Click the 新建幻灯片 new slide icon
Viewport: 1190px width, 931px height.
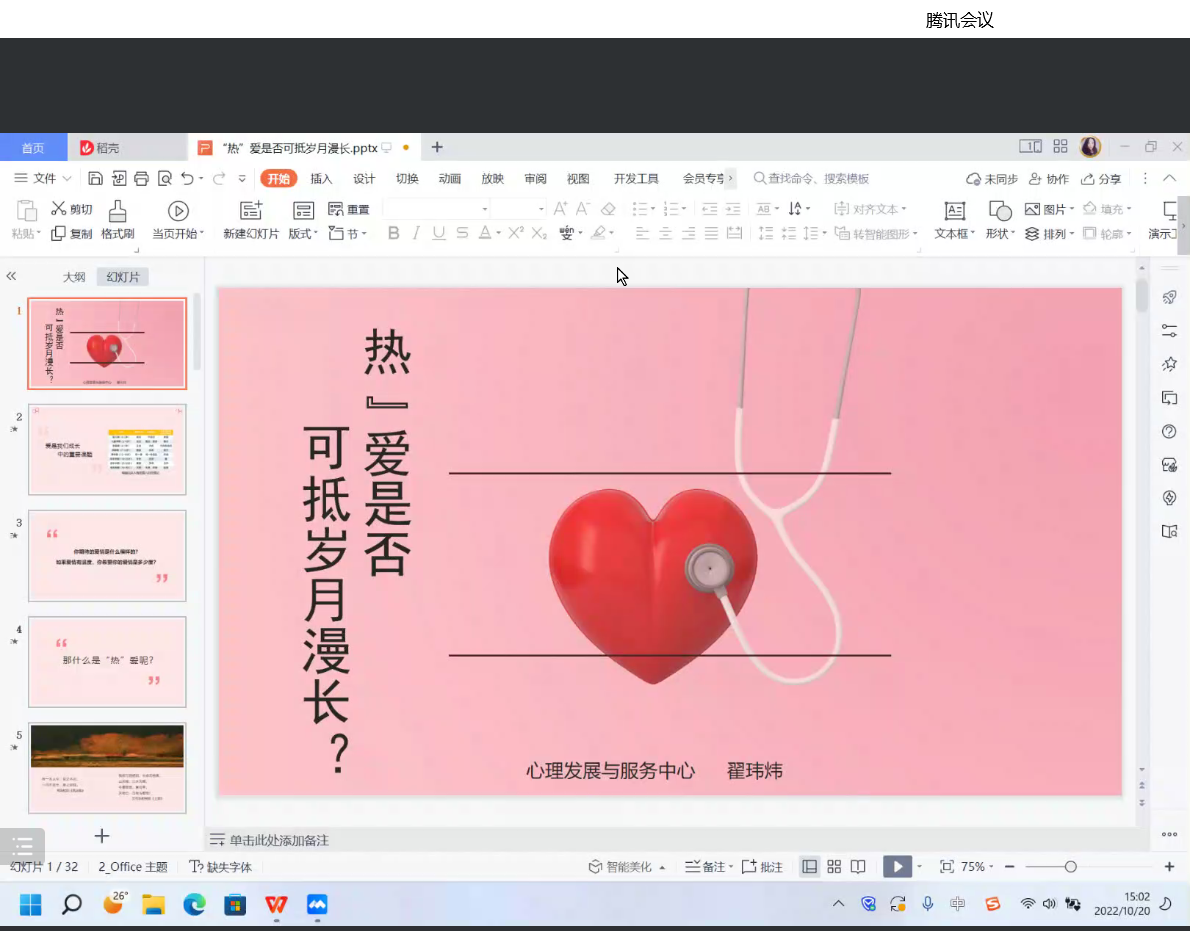click(251, 211)
